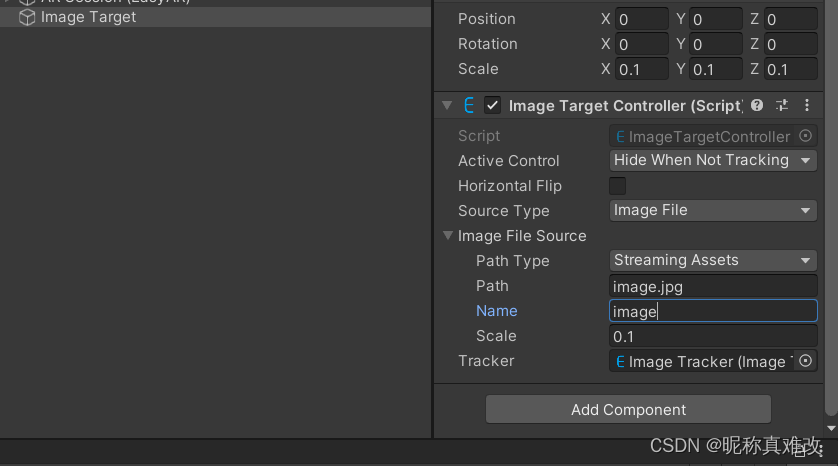Open the component presets icon
Image resolution: width=838 pixels, height=466 pixels.
click(x=782, y=105)
